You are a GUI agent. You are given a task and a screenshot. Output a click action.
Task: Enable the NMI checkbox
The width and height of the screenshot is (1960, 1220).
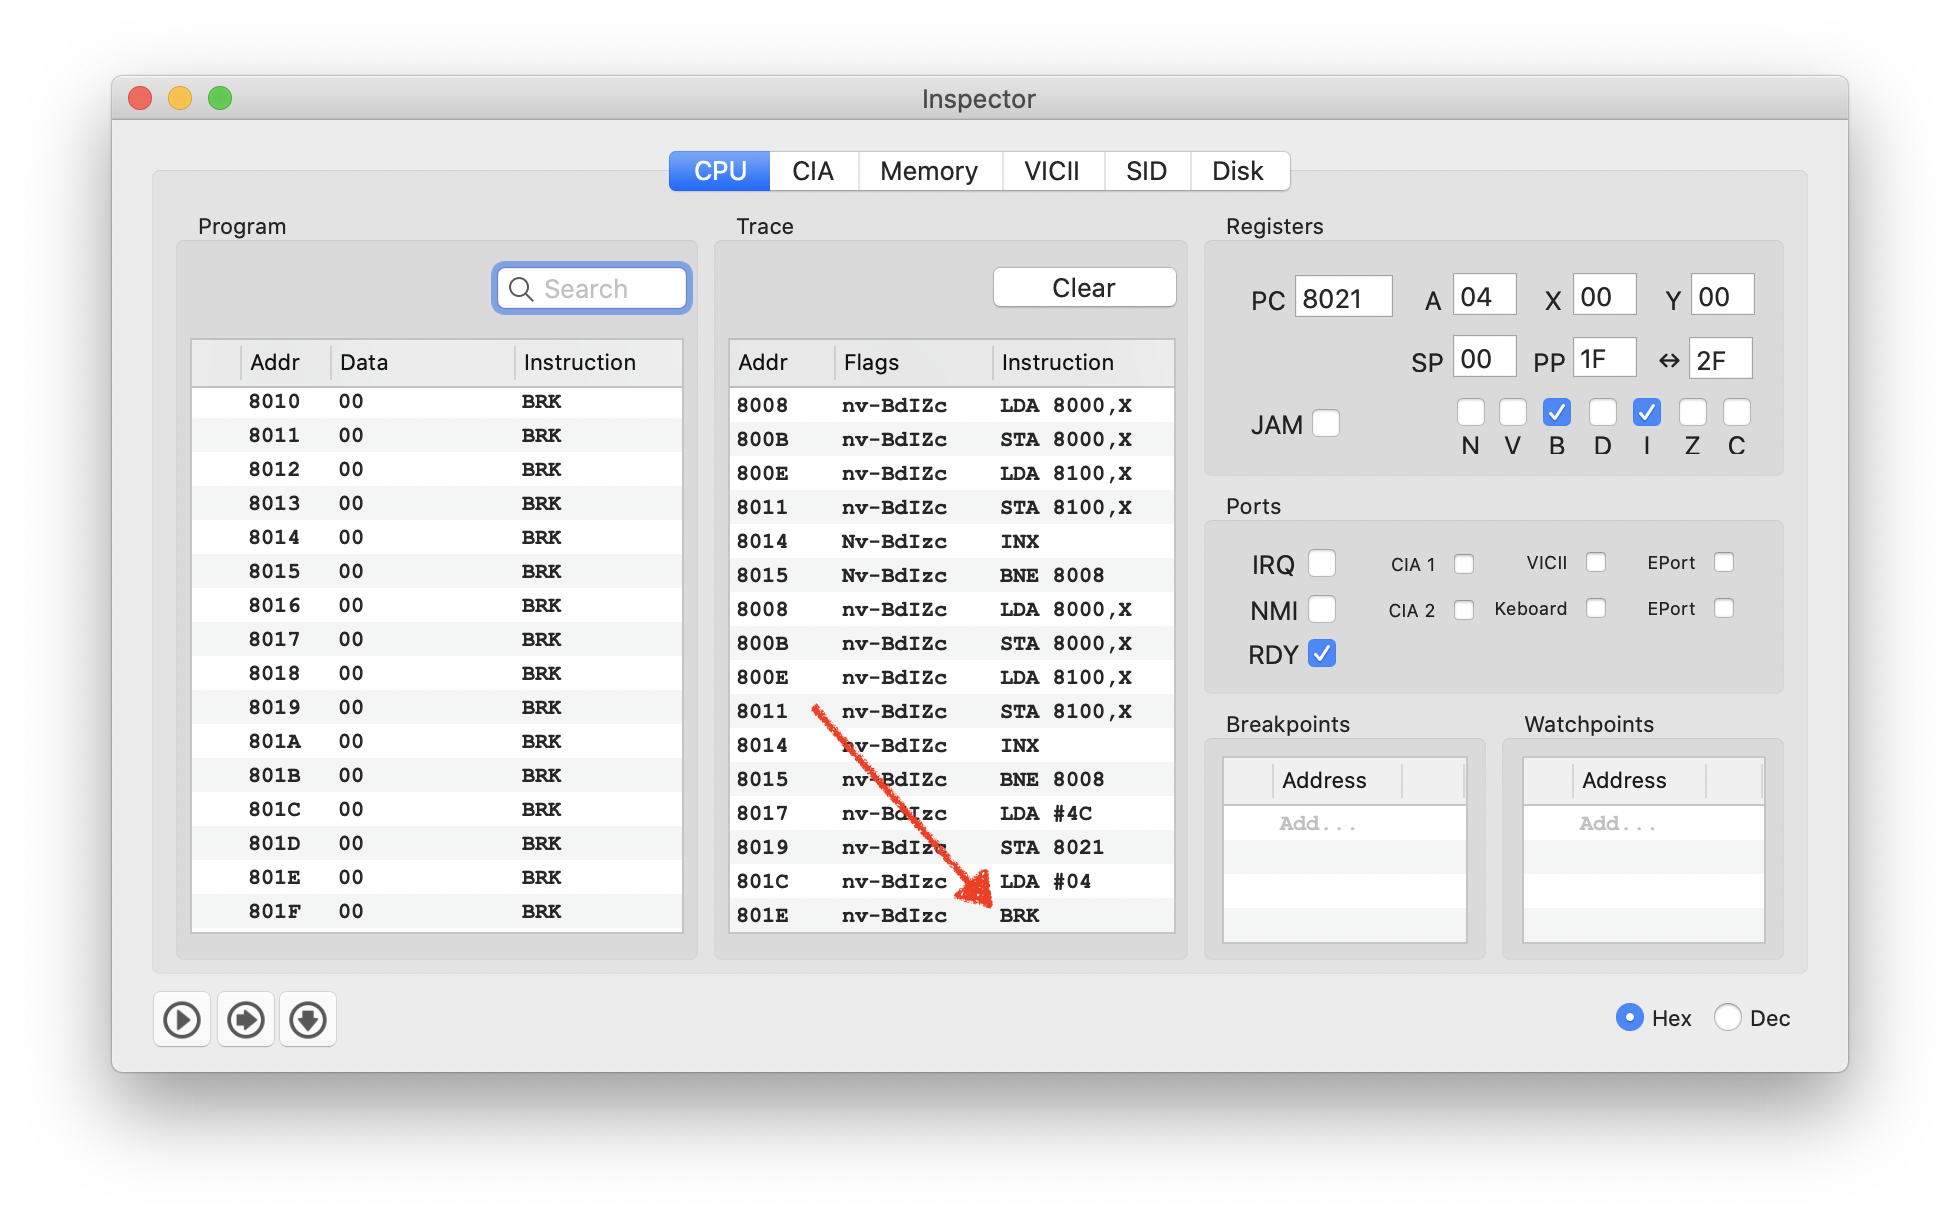click(1322, 608)
